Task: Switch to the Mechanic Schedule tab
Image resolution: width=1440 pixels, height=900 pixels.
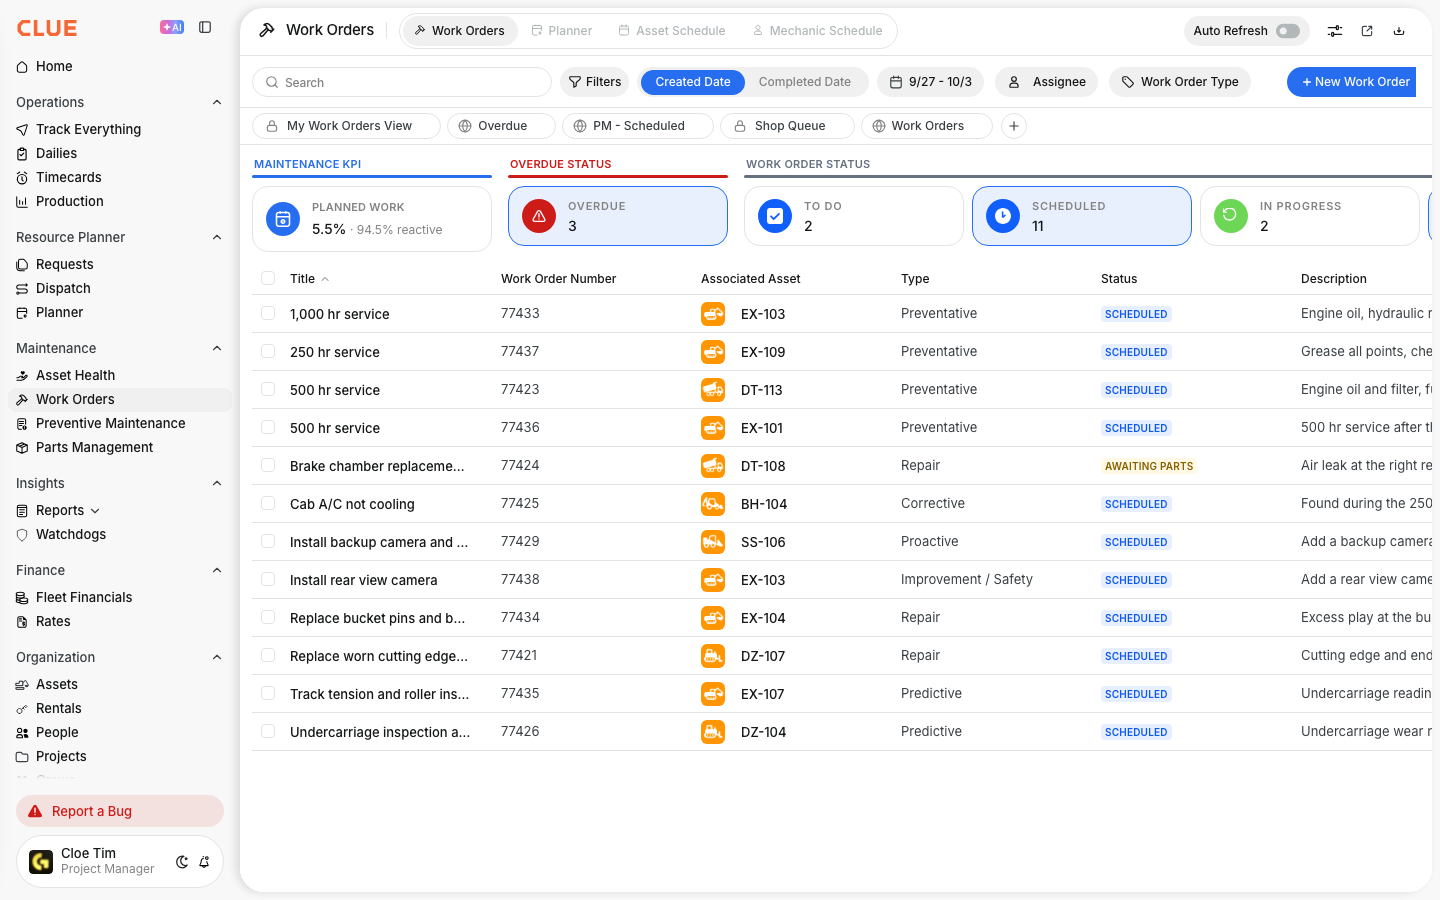Action: tap(817, 31)
